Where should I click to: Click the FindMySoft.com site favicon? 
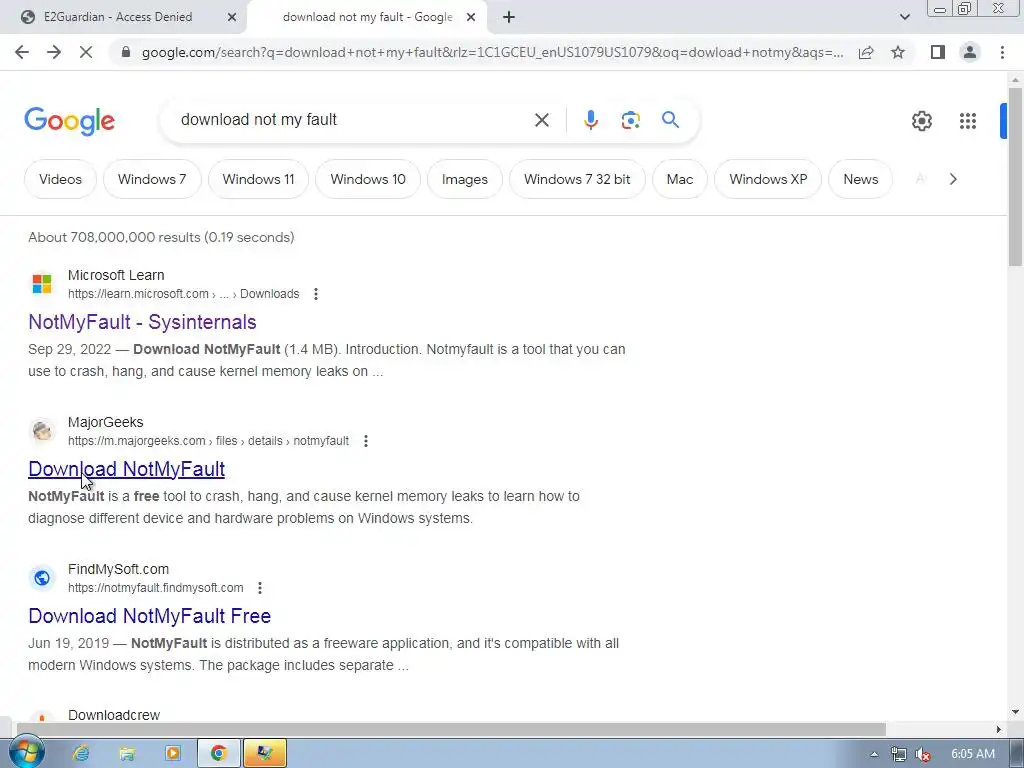pos(42,578)
